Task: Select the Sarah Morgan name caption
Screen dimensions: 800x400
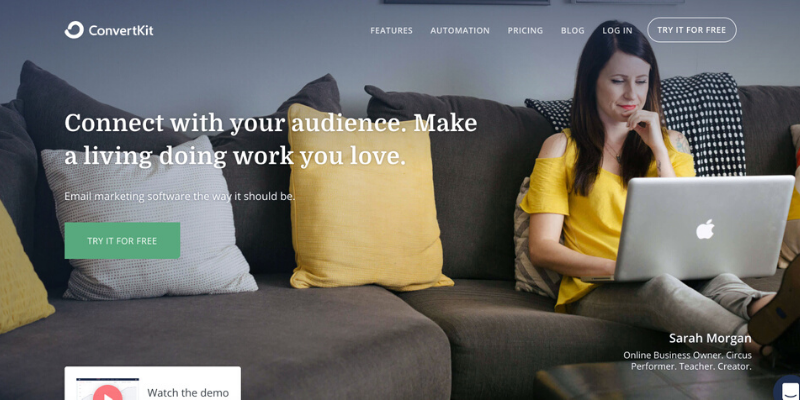Action: point(710,338)
